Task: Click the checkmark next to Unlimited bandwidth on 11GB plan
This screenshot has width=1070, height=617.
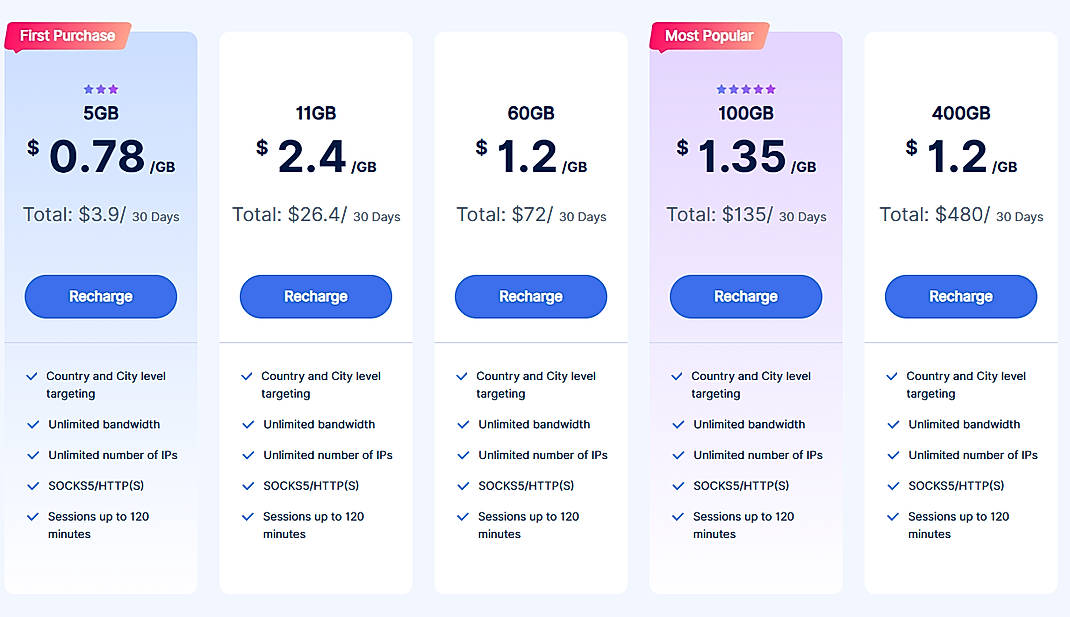Action: 247,424
